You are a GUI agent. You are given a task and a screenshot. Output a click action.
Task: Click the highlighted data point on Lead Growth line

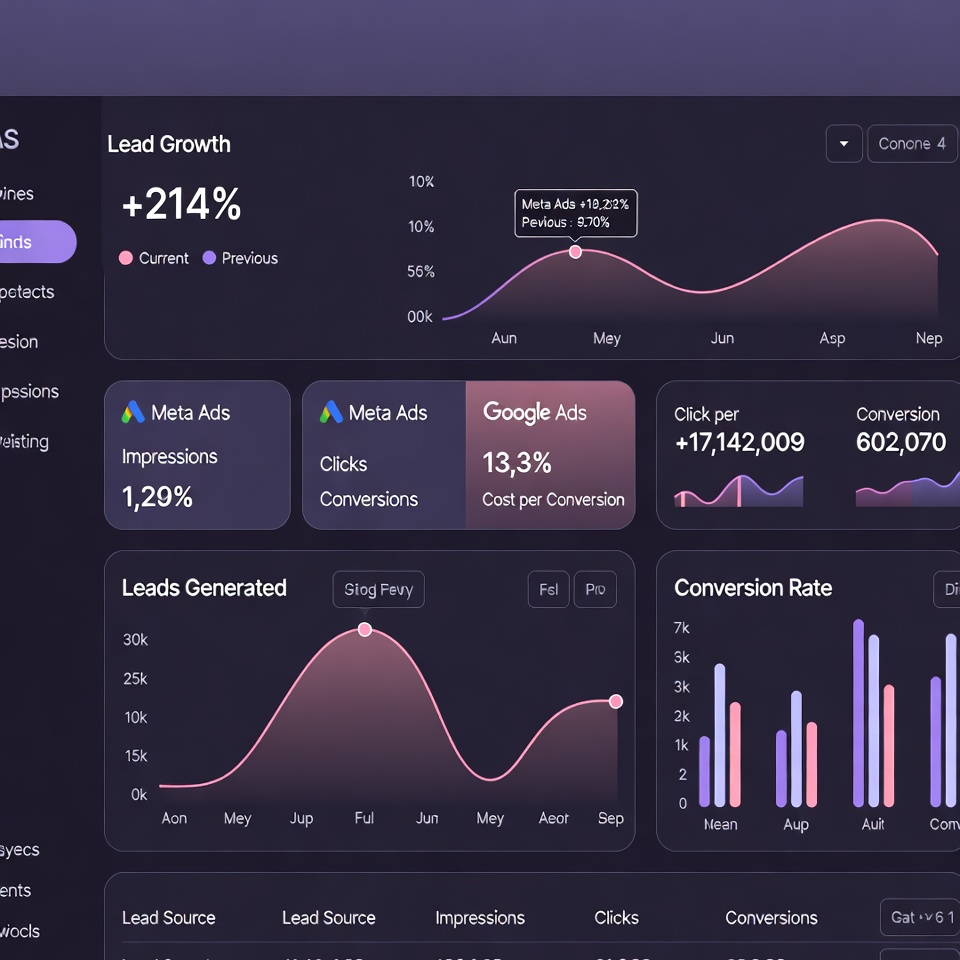[x=575, y=254]
